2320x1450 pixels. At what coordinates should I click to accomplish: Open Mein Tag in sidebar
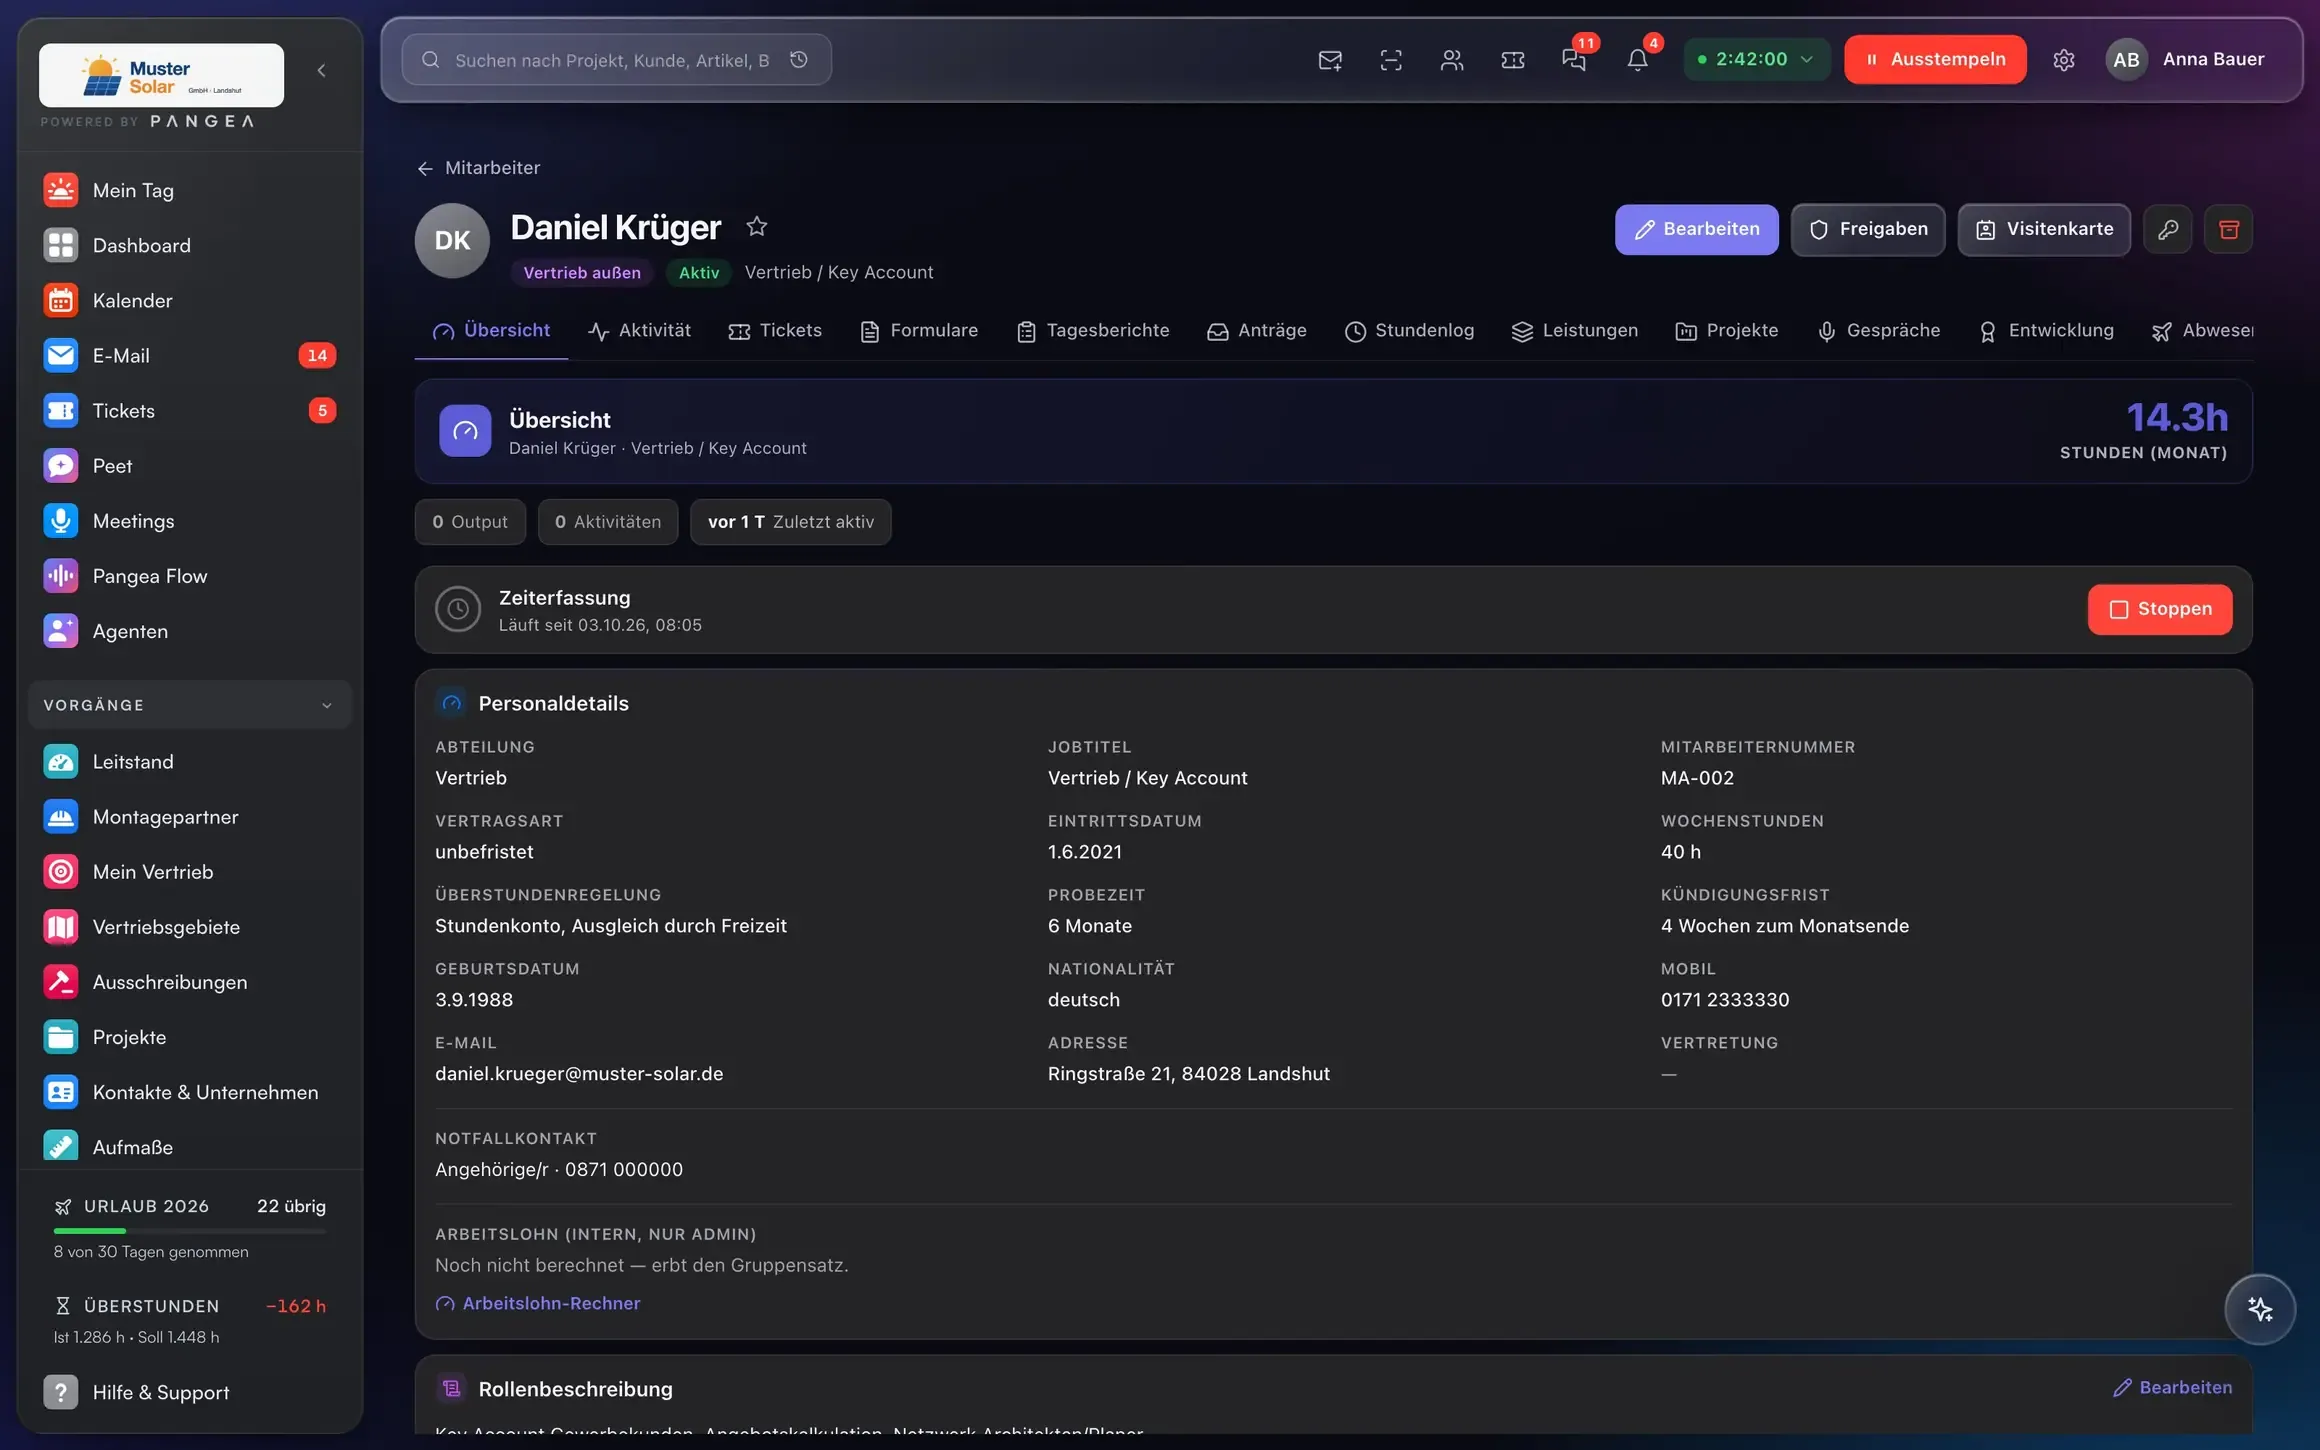(190, 190)
